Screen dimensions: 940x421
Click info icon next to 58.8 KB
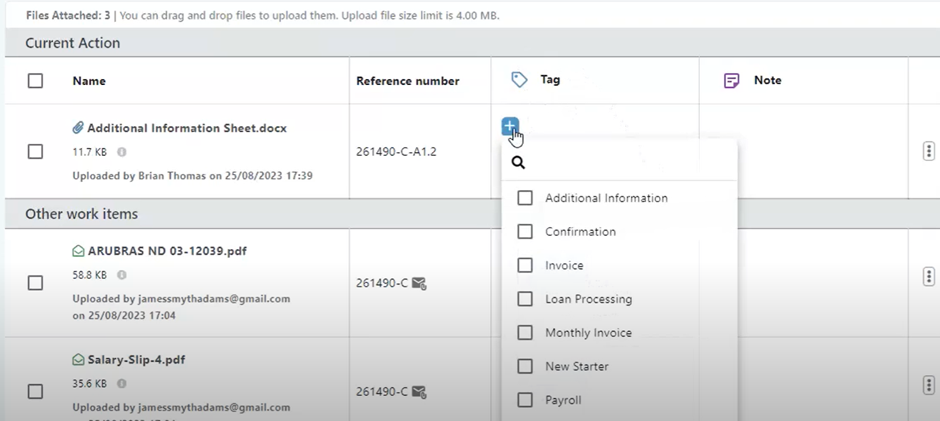pyautogui.click(x=122, y=275)
